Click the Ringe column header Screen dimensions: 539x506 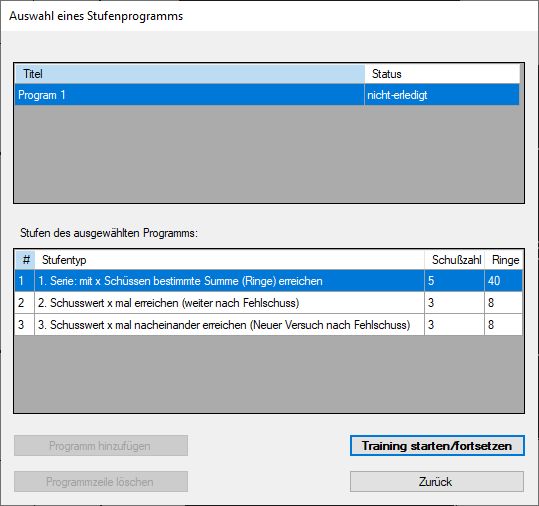pyautogui.click(x=504, y=260)
